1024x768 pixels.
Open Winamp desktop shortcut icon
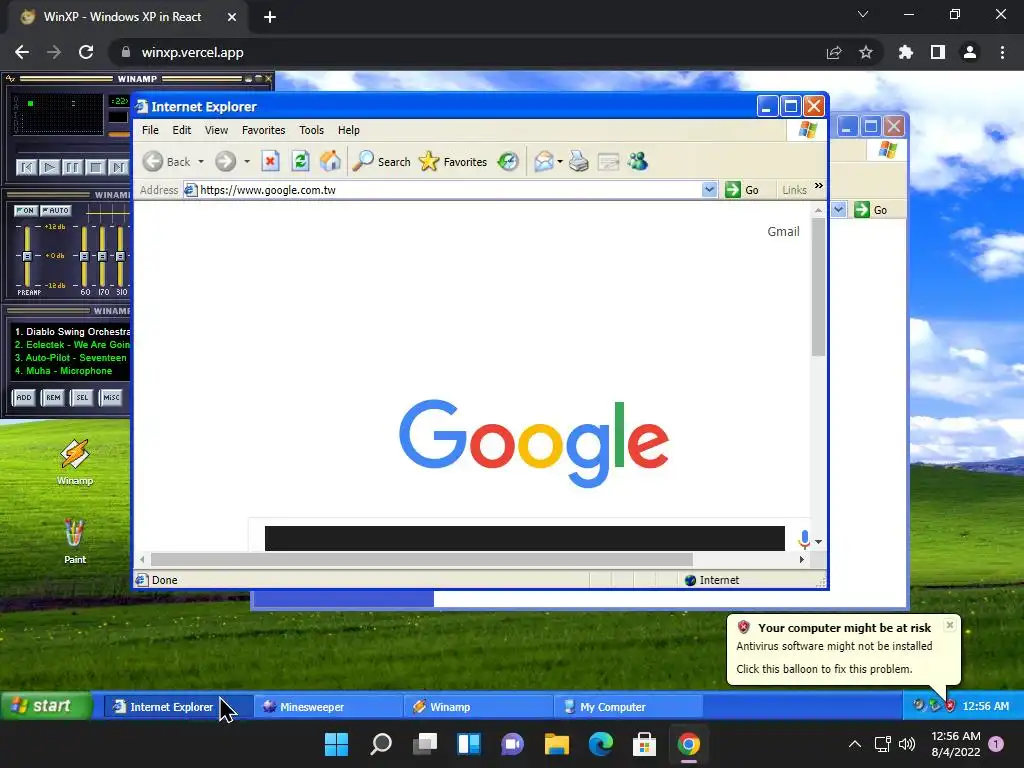[x=74, y=462]
